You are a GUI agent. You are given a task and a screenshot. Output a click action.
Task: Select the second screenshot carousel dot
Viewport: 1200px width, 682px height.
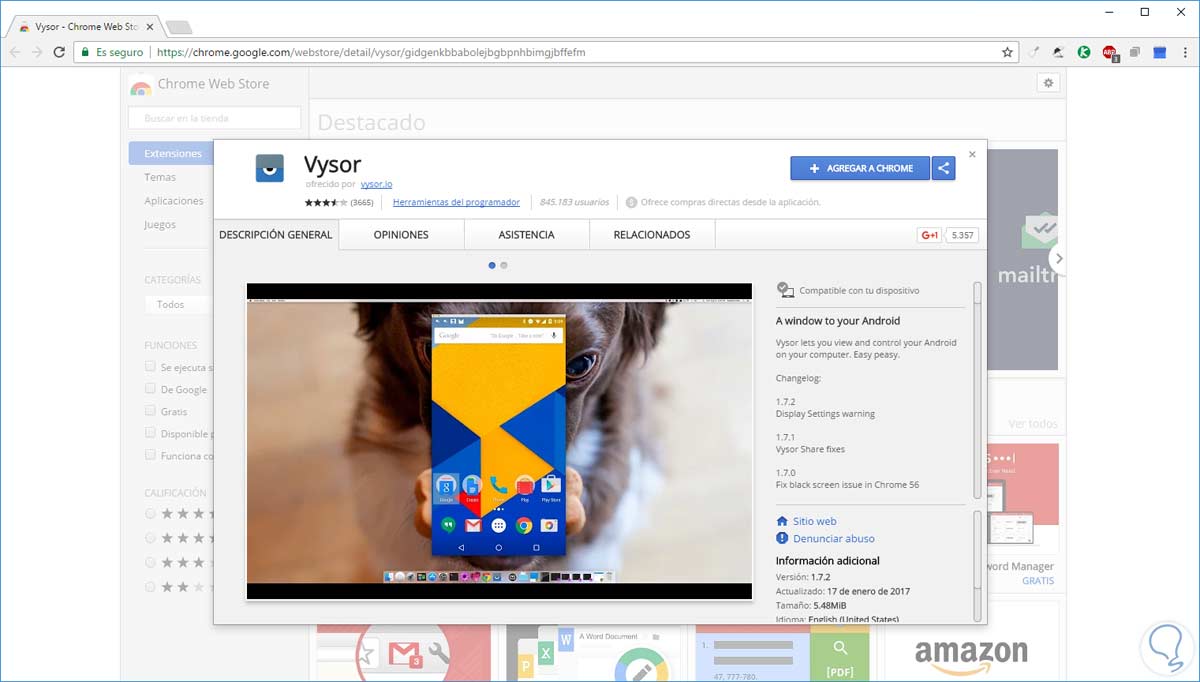click(504, 265)
